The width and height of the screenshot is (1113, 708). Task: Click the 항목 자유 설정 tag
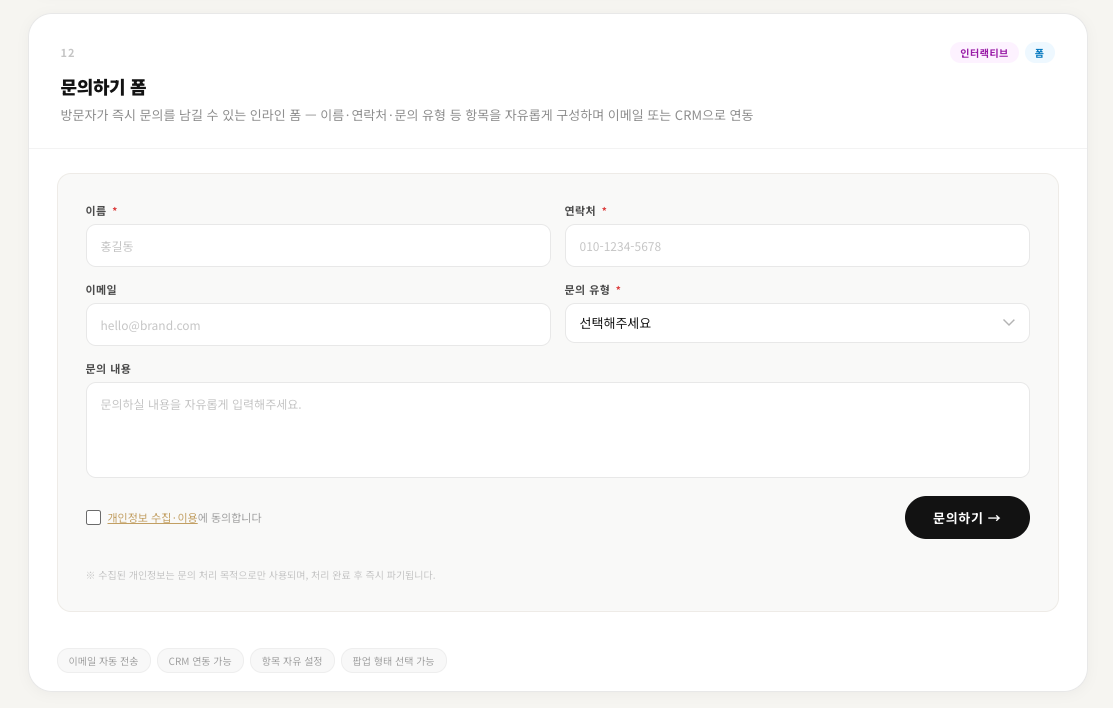[x=292, y=661]
